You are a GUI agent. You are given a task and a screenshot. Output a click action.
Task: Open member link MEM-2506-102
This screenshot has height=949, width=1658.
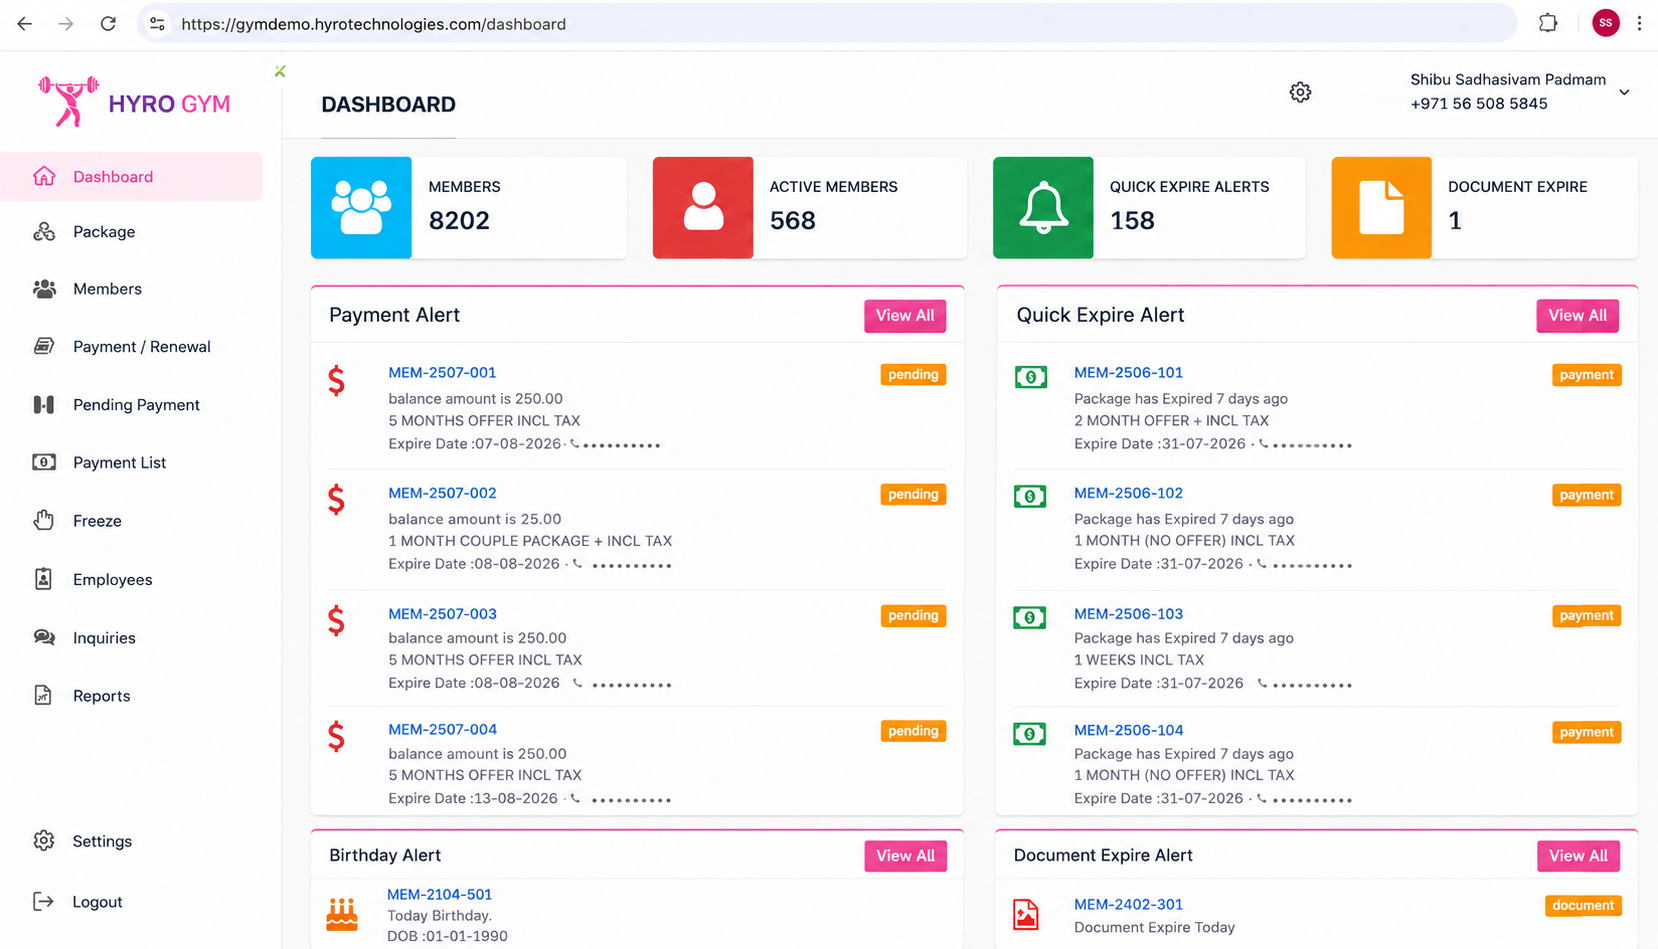pos(1128,493)
